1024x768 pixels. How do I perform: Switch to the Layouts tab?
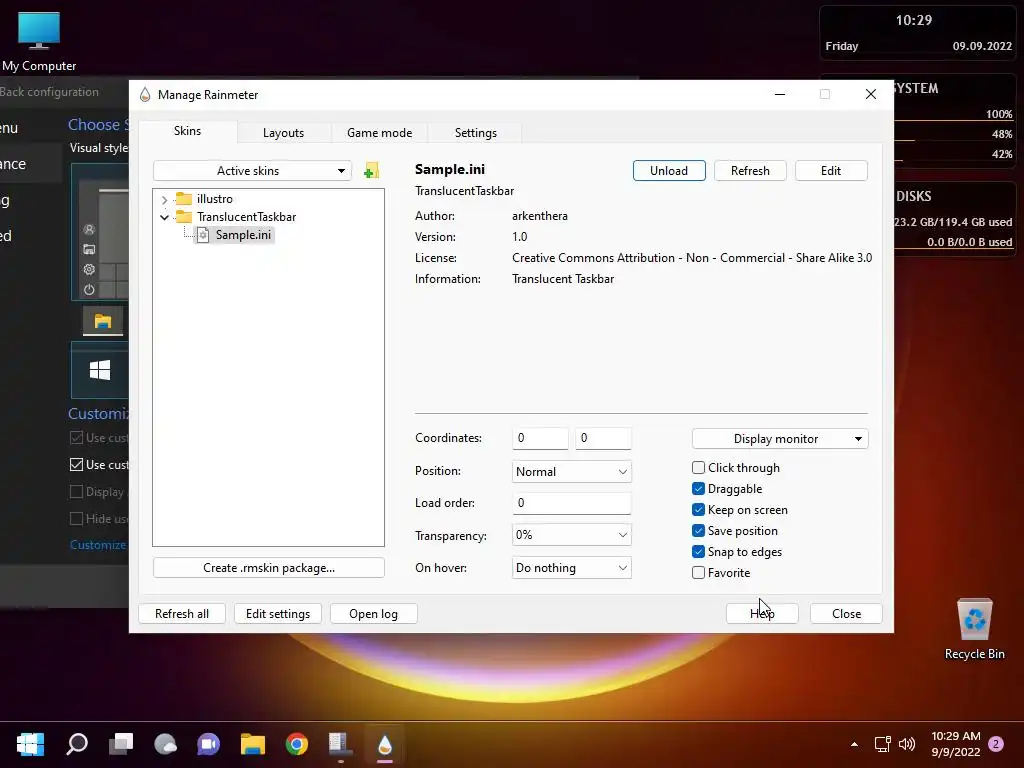pos(283,133)
